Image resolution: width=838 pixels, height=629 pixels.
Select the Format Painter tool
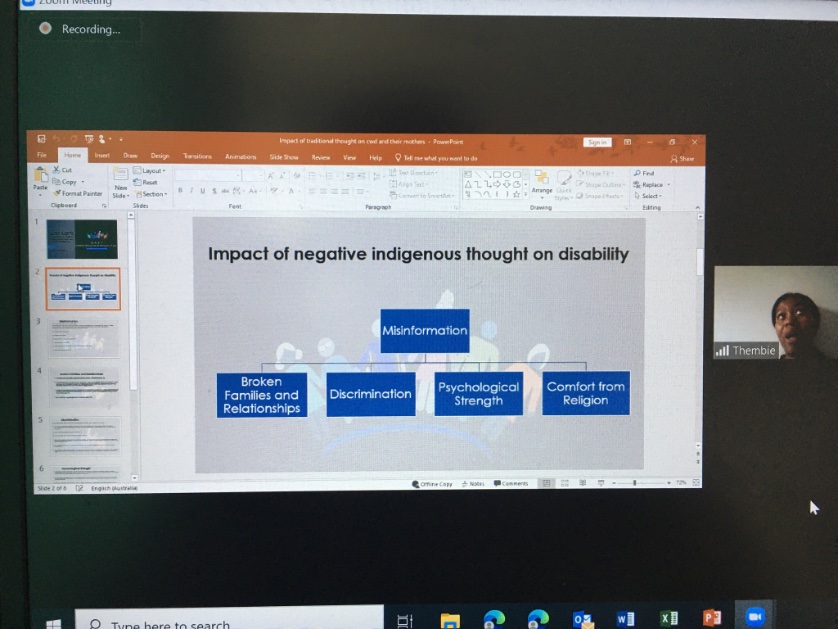(77, 192)
